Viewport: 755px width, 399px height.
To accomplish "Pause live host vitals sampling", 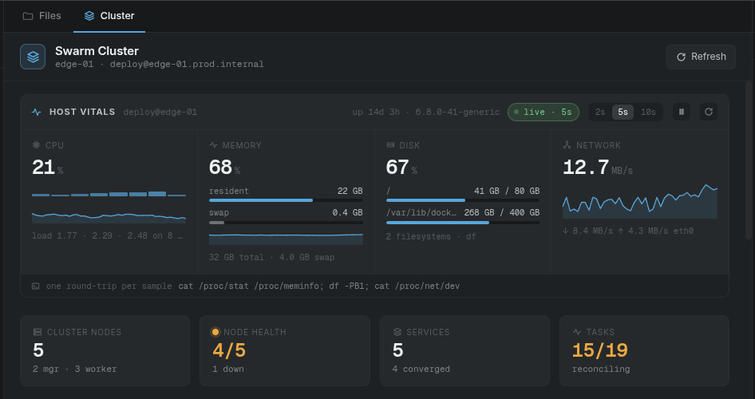I will [x=681, y=112].
